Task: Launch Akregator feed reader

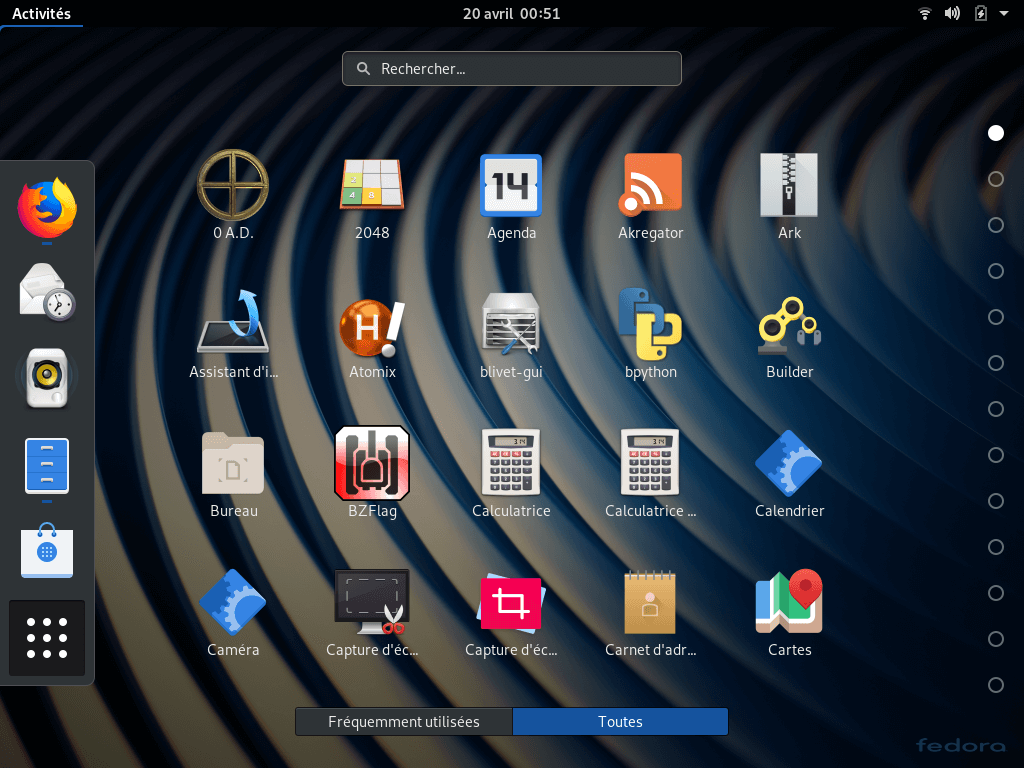Action: click(x=650, y=185)
